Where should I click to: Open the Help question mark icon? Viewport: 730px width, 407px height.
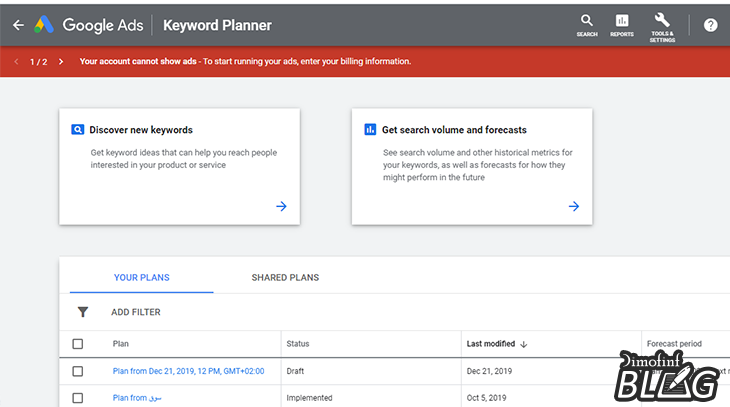710,25
